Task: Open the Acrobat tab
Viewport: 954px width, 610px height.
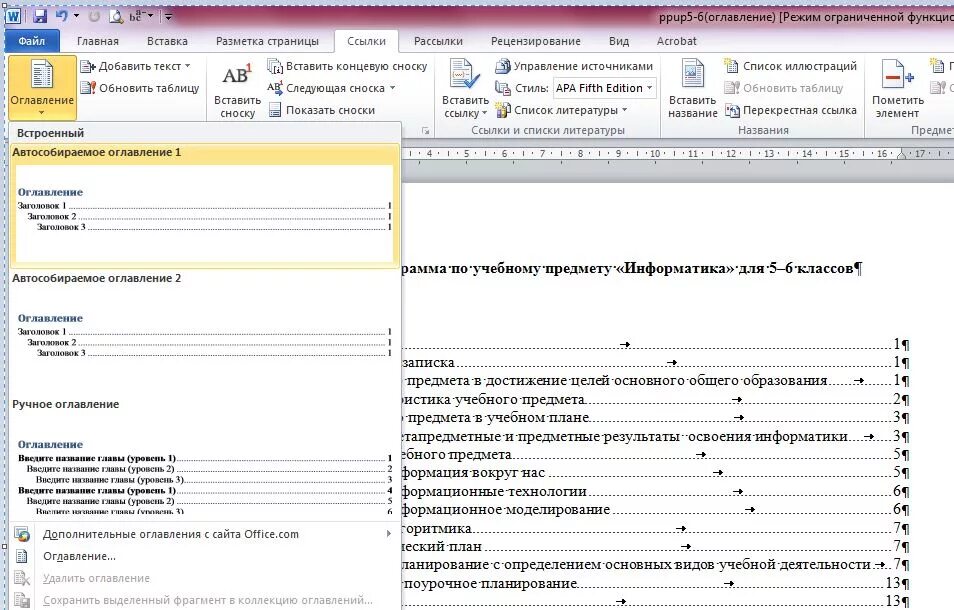Action: 677,41
